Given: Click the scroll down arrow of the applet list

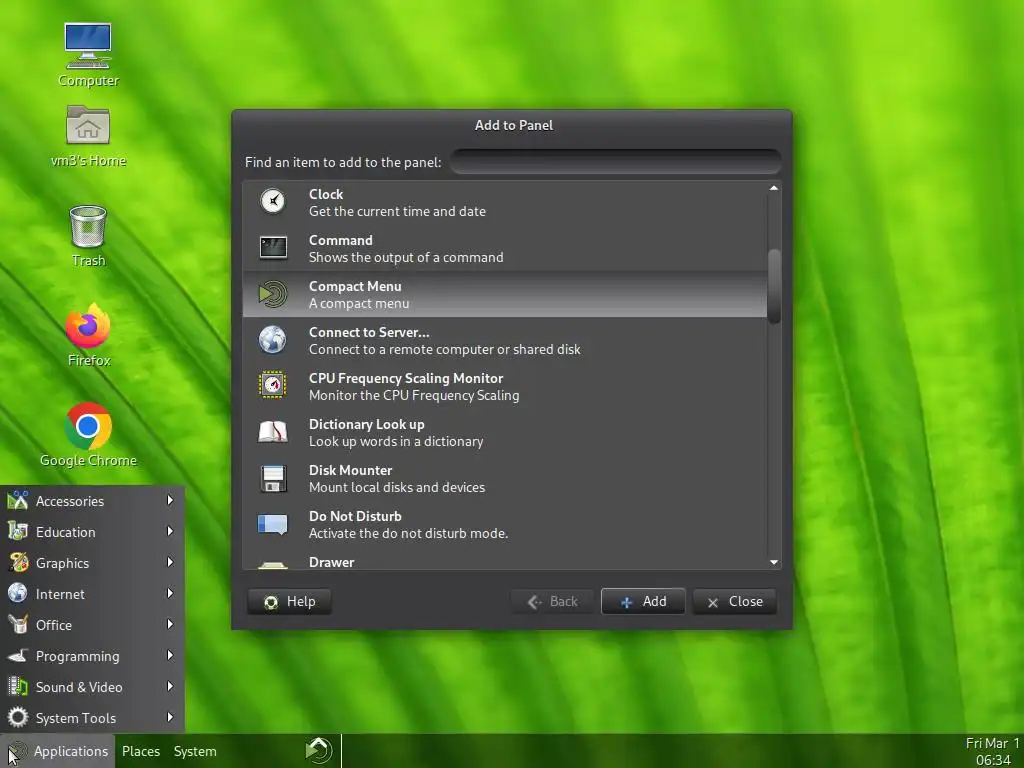Looking at the screenshot, I should point(774,562).
